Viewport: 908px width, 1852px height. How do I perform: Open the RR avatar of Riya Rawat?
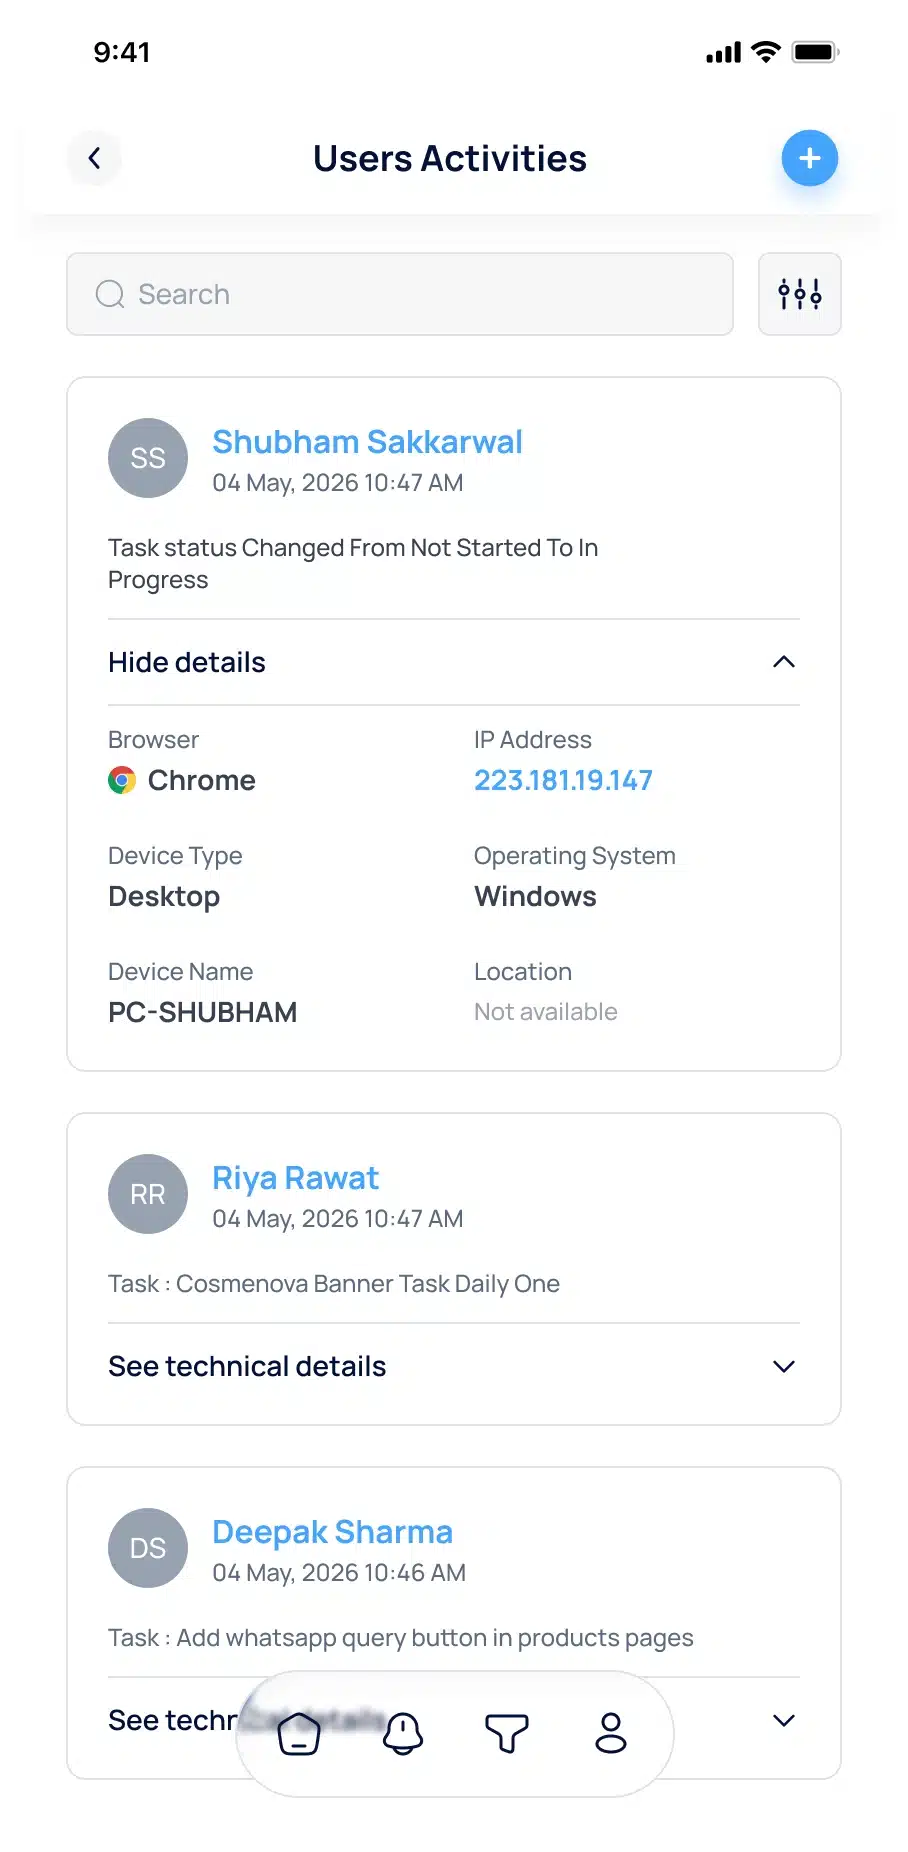coord(148,1194)
